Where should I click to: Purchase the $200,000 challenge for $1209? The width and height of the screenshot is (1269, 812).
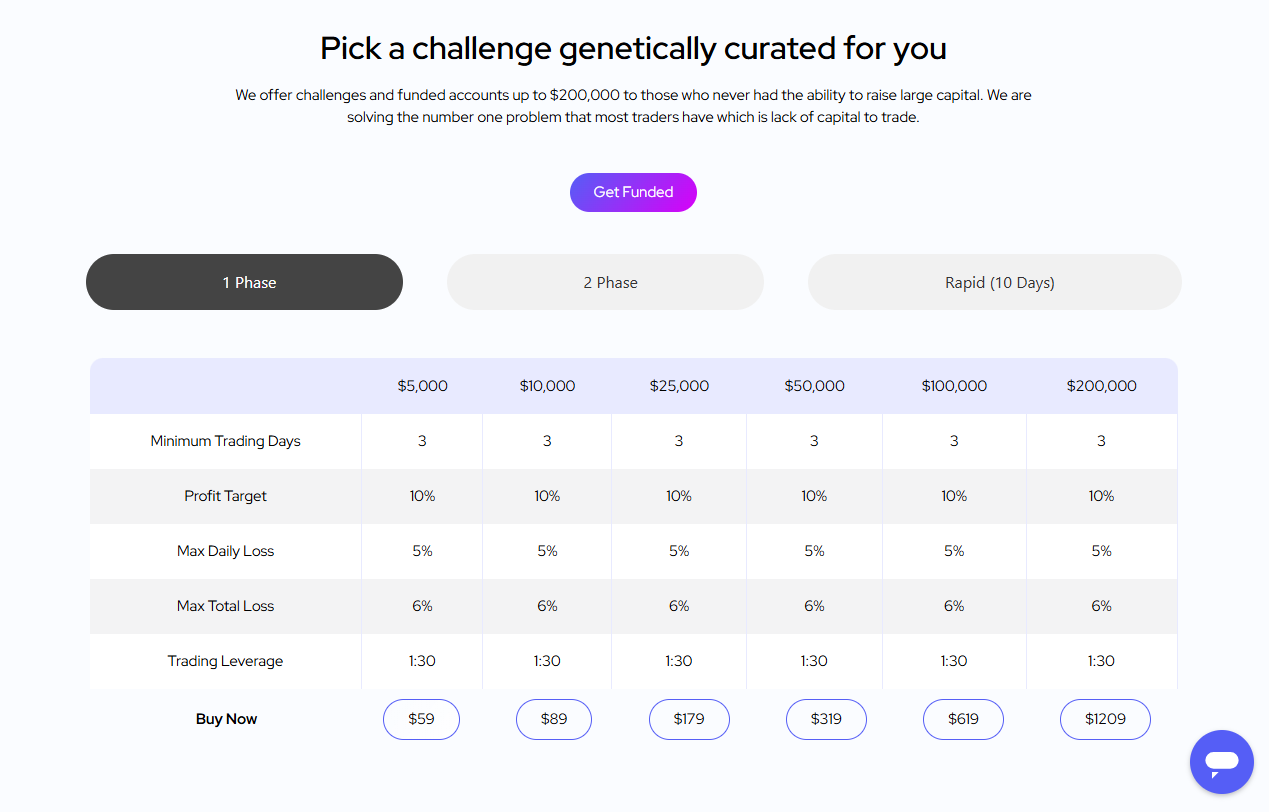point(1105,719)
